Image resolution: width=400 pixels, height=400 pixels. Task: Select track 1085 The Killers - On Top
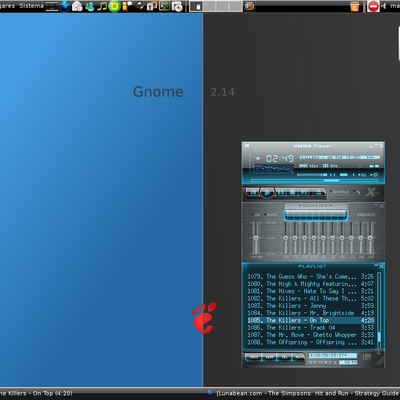[x=310, y=320]
